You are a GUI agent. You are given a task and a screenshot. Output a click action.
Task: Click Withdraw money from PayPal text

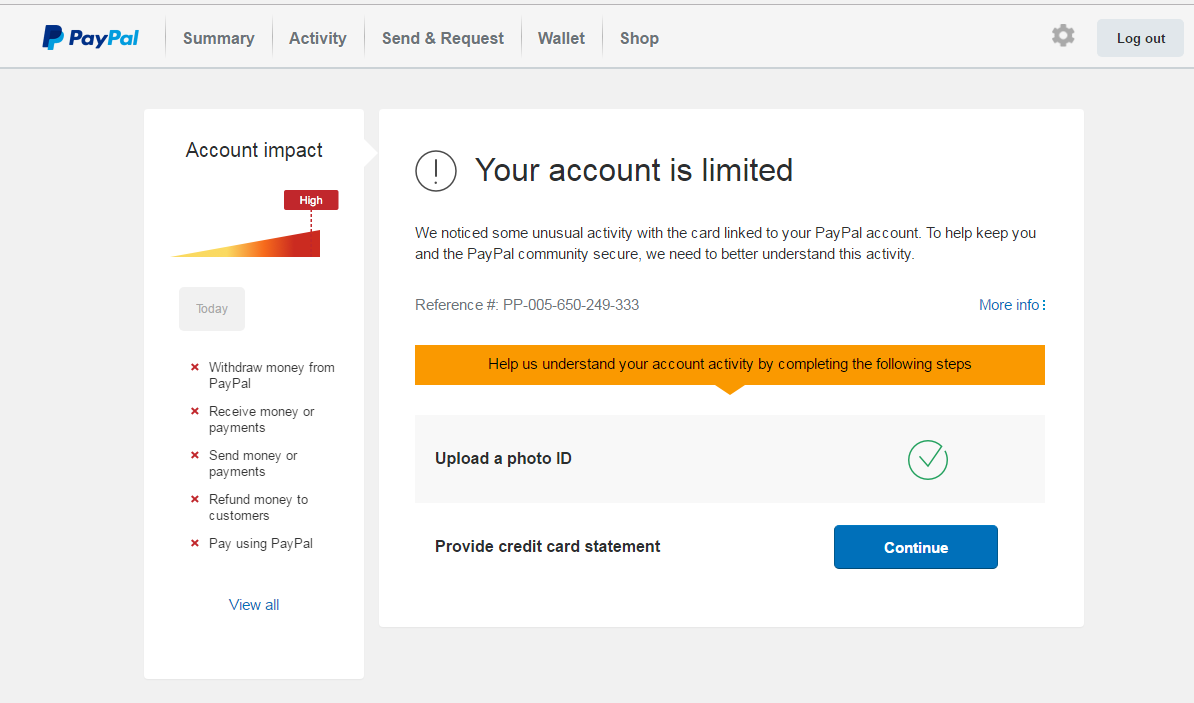272,375
